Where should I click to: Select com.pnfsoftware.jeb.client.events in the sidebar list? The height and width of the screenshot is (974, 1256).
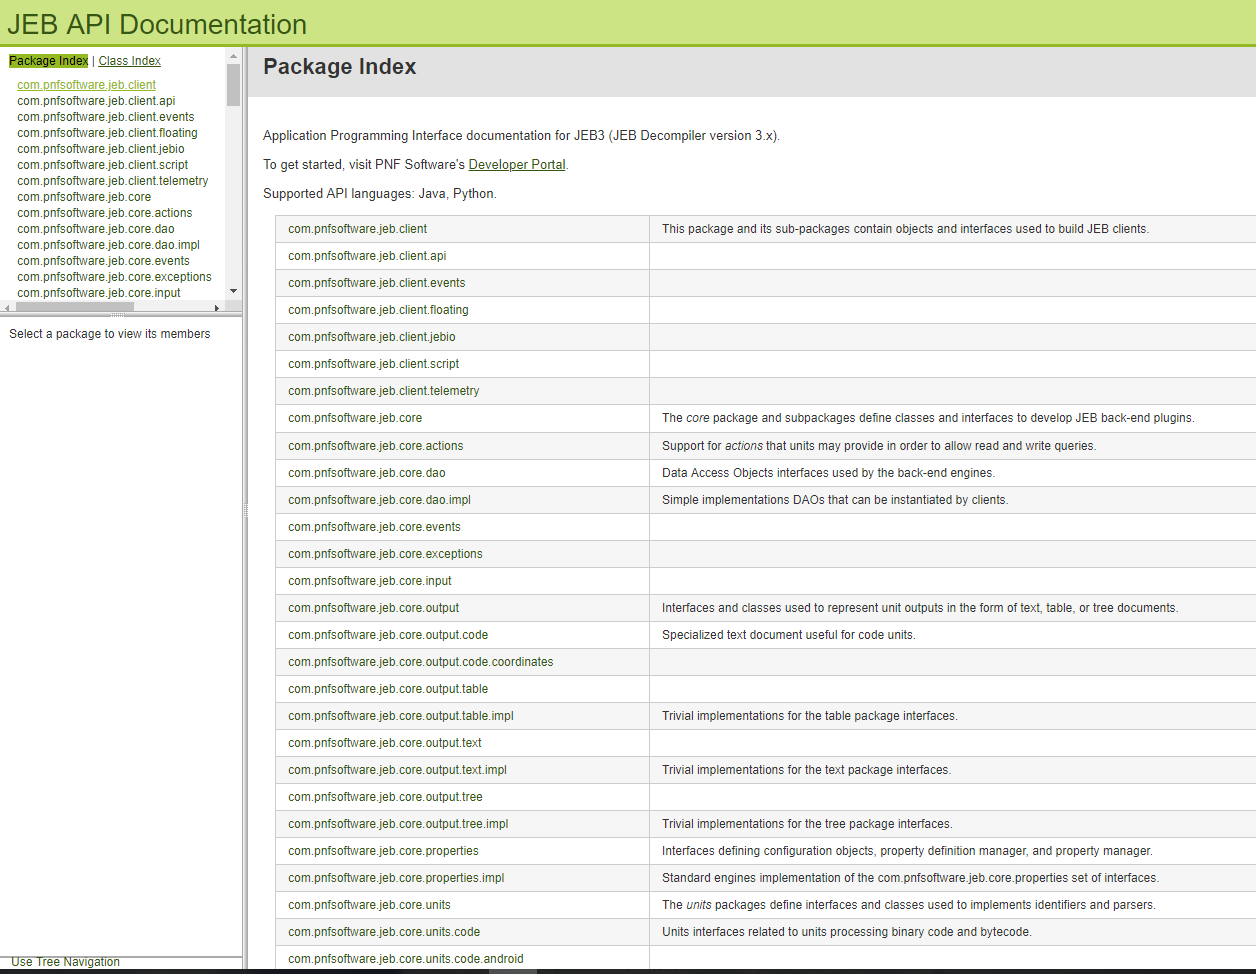pyautogui.click(x=106, y=117)
